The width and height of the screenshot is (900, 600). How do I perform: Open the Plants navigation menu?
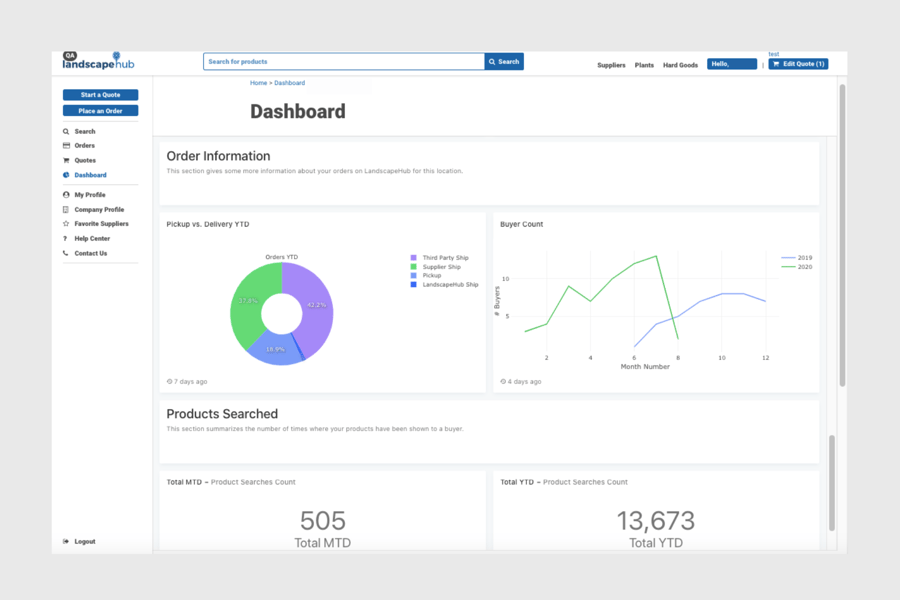coord(644,64)
